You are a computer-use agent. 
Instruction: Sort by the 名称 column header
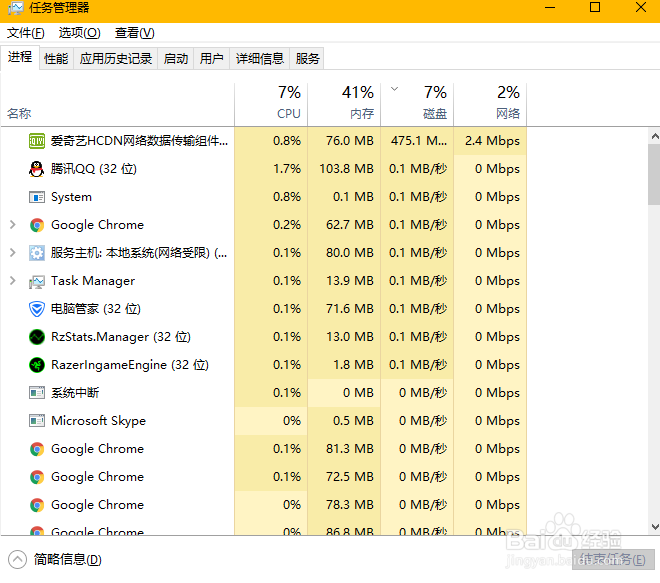click(x=117, y=105)
